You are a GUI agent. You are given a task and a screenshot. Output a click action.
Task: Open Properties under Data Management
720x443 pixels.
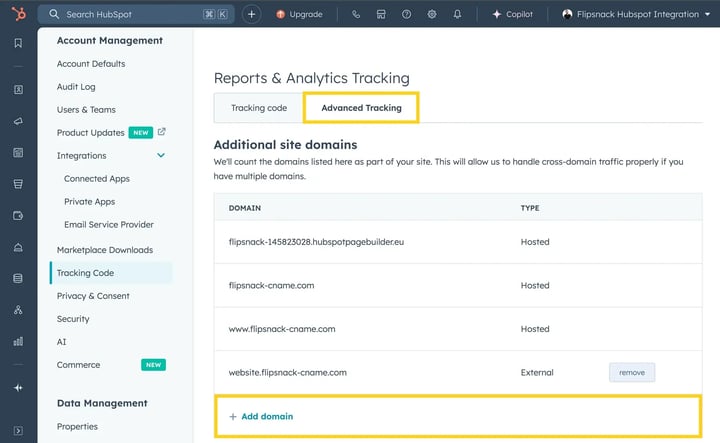[77, 426]
